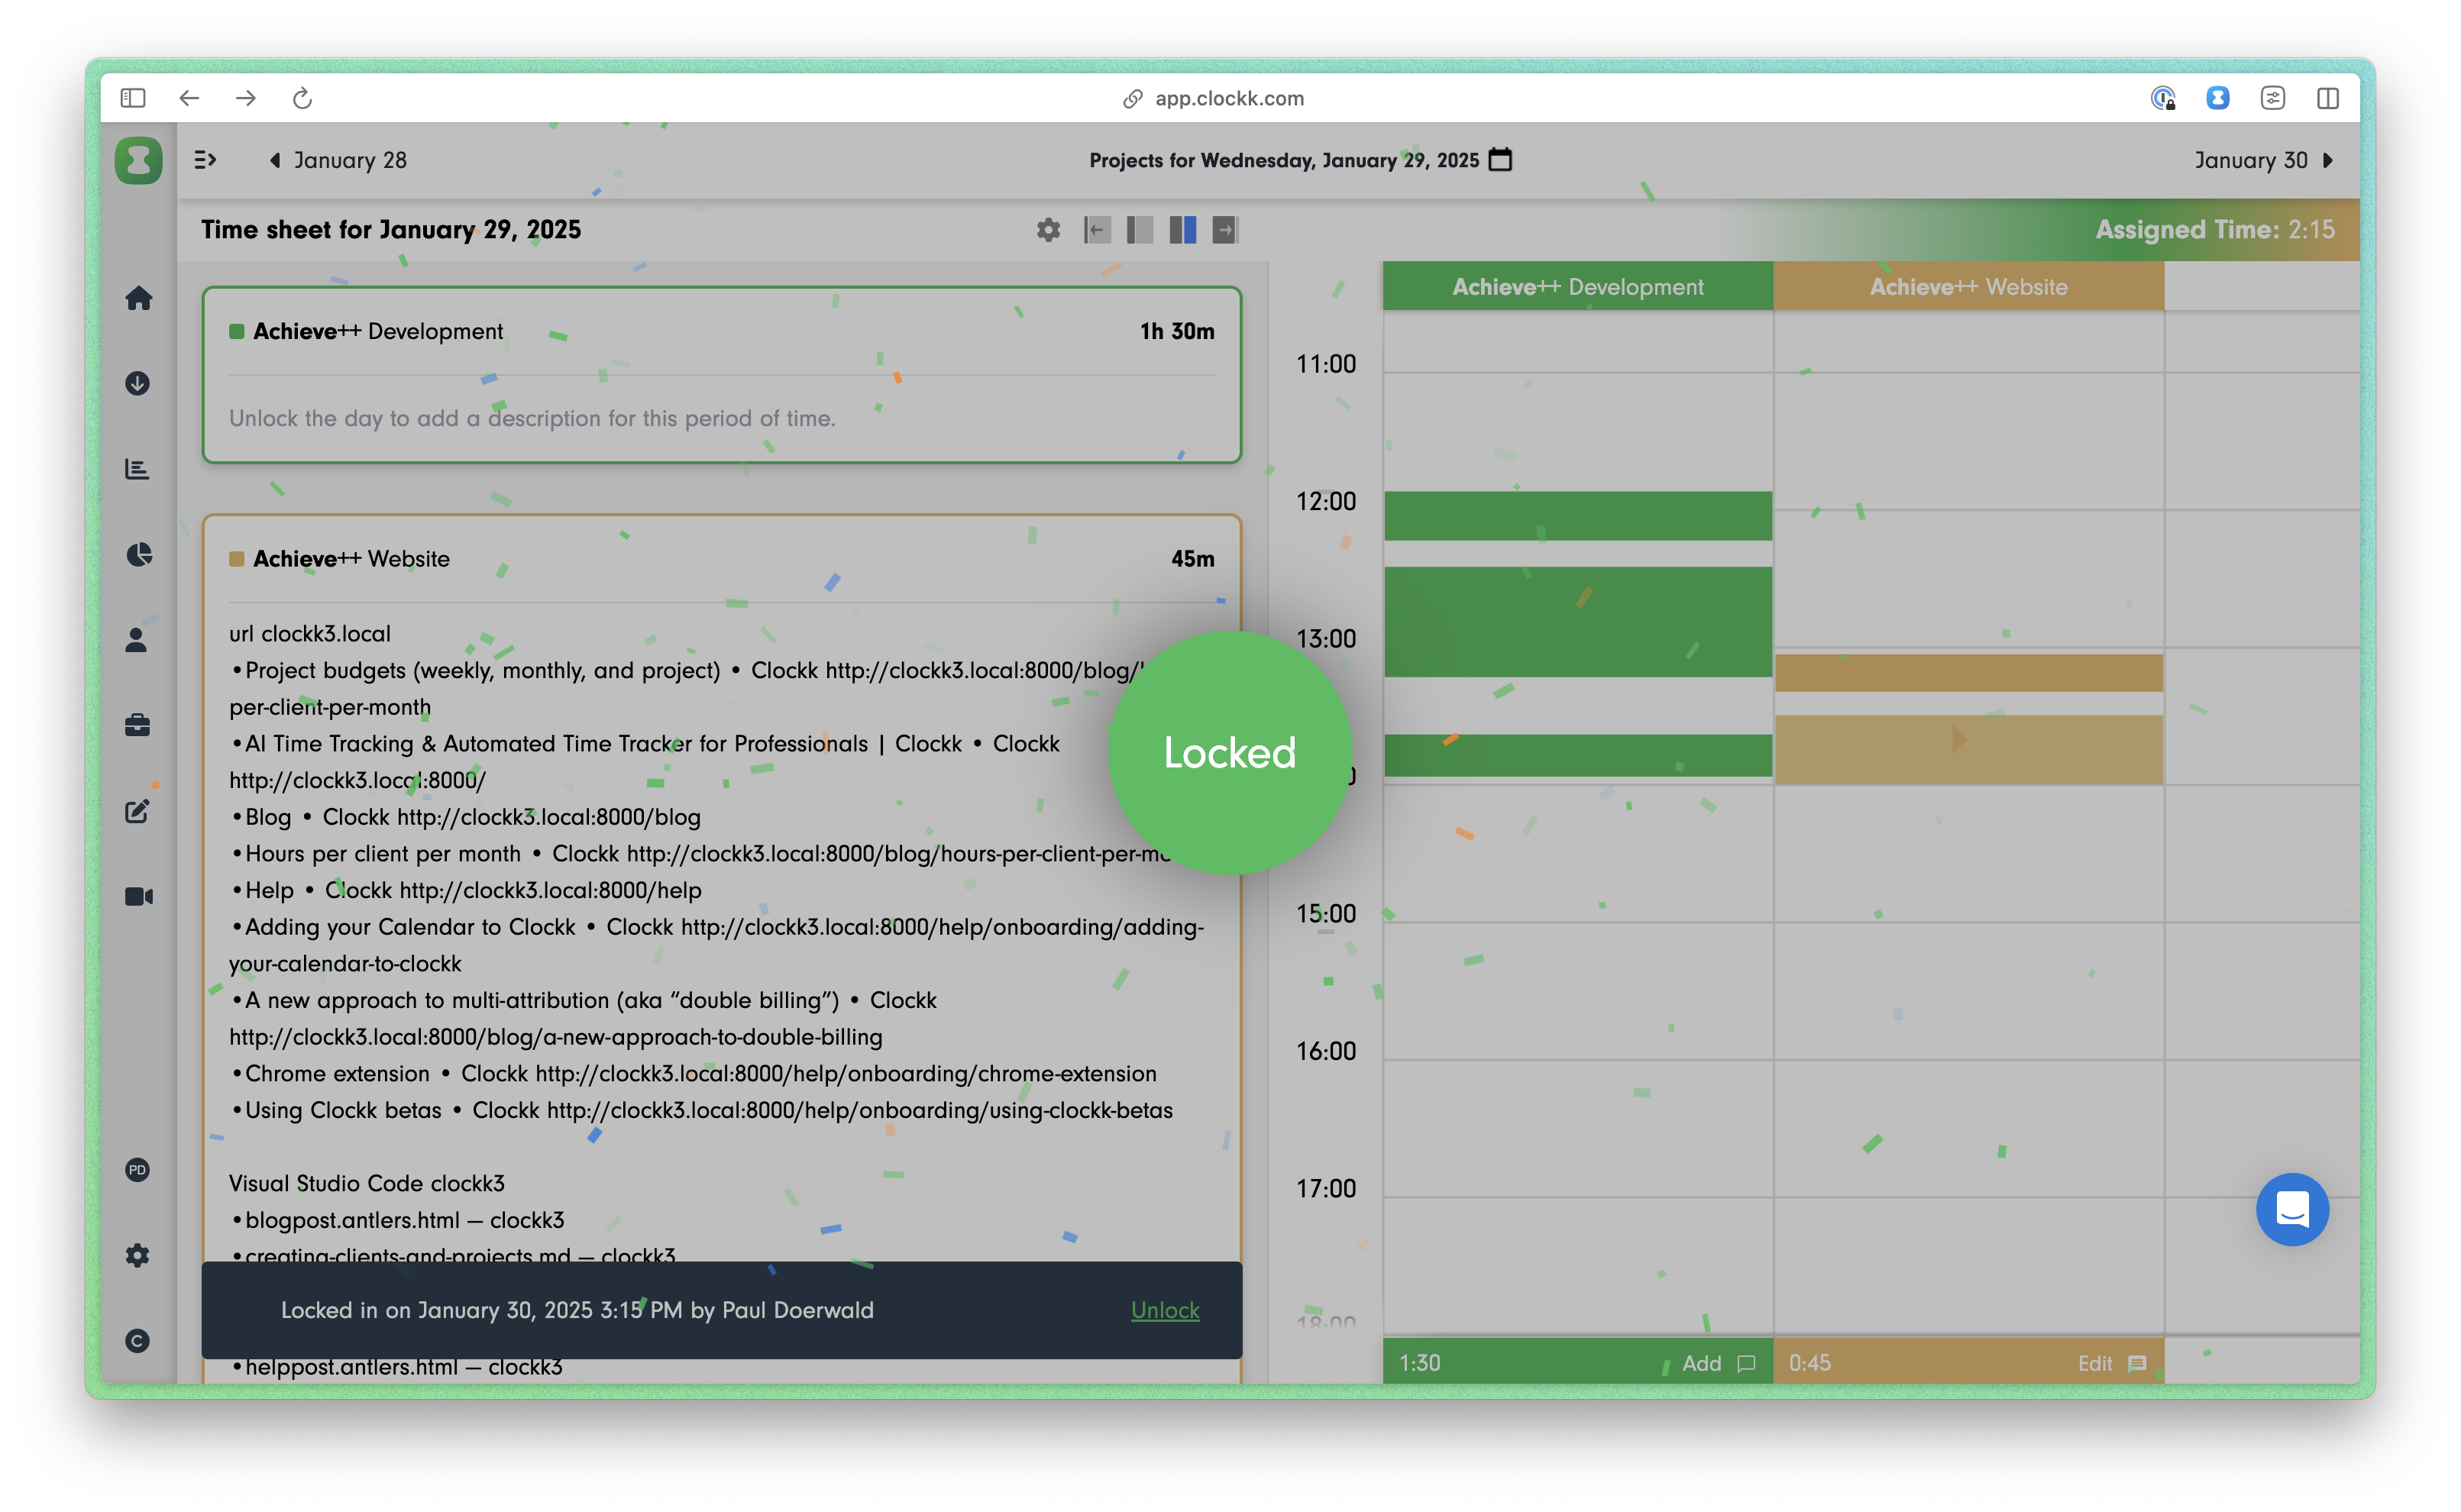Click the circled C sidebar icon
The height and width of the screenshot is (1512, 2461).
tap(138, 1341)
